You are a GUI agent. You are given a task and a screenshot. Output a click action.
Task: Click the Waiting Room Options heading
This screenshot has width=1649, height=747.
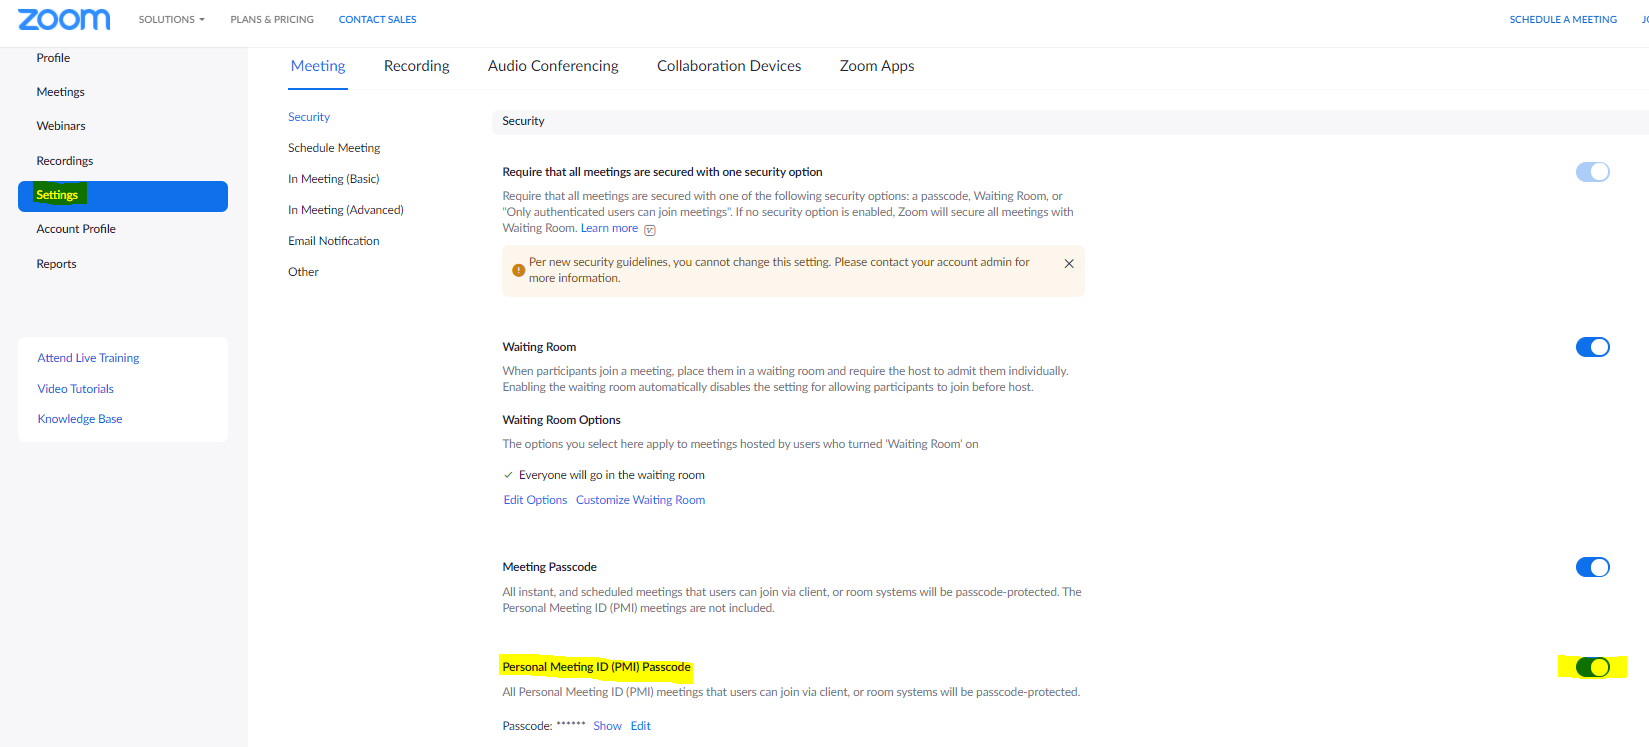point(561,420)
